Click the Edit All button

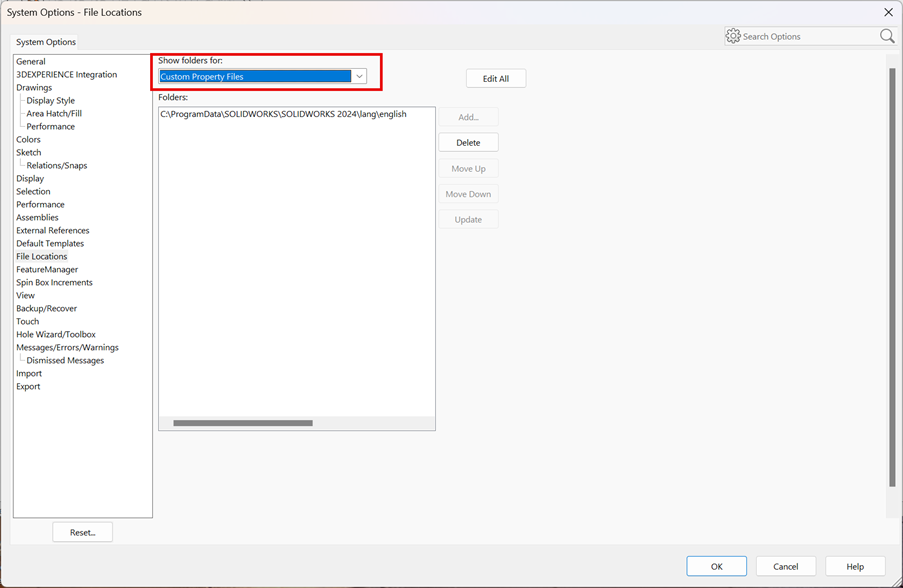[x=496, y=79]
